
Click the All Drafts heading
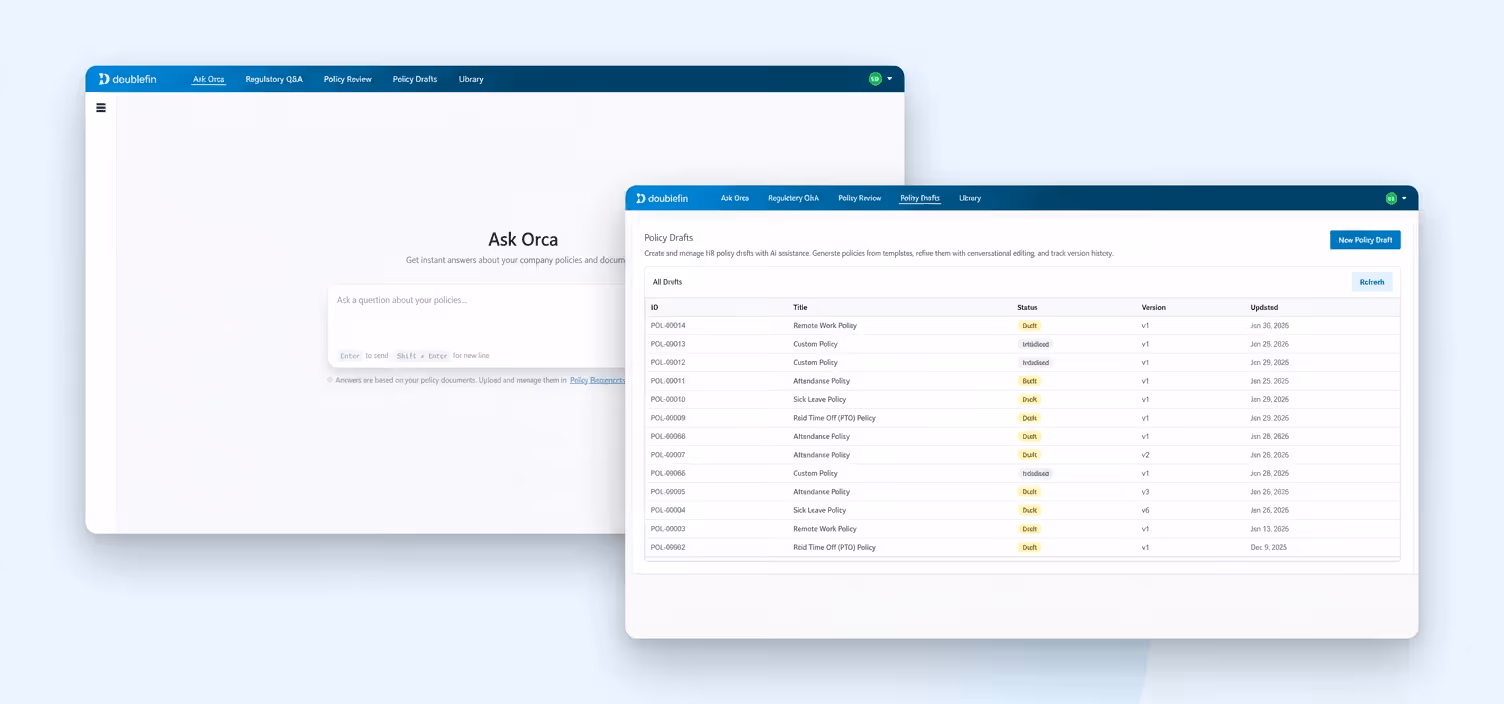point(668,282)
